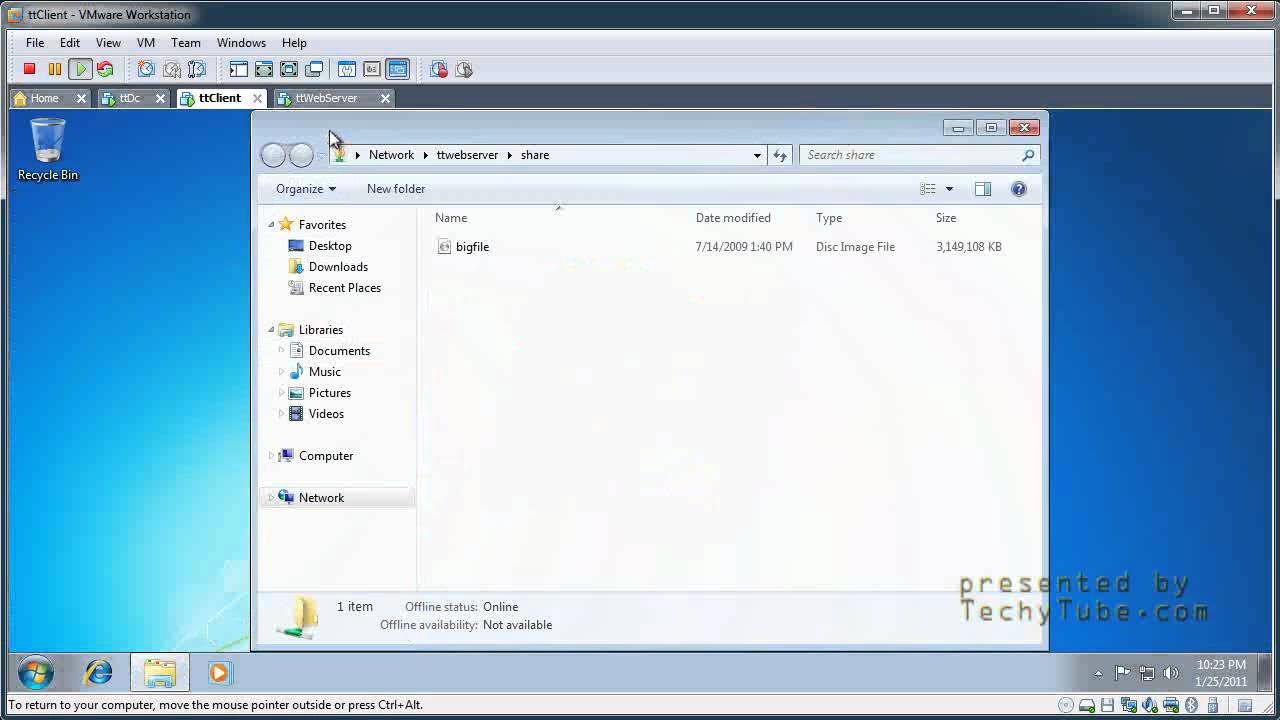Image resolution: width=1280 pixels, height=720 pixels.
Task: Open the Snapshot Manager toolbar icon
Action: [197, 69]
